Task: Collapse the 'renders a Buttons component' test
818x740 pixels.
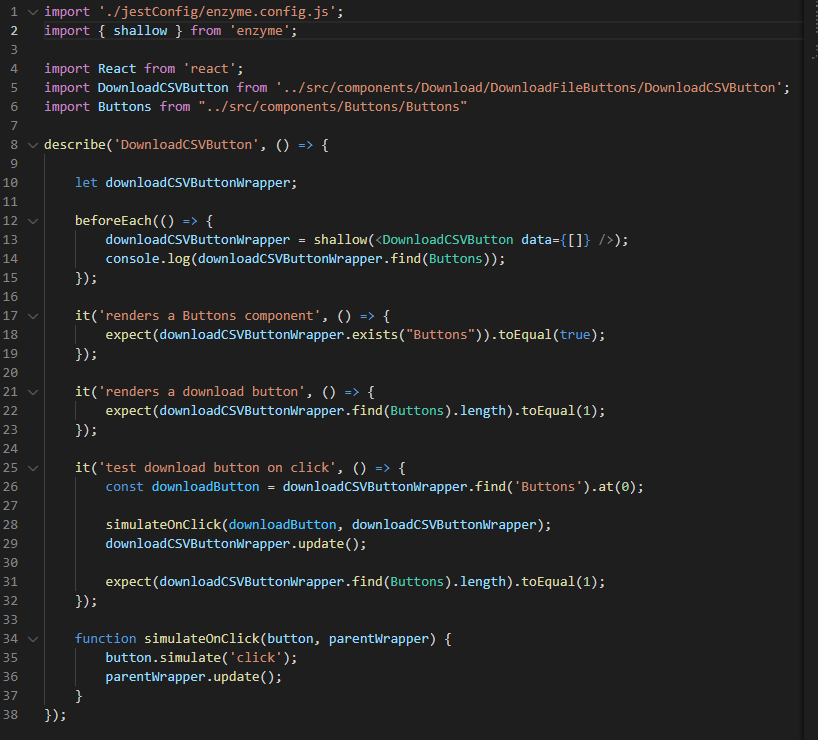Action: (x=33, y=315)
